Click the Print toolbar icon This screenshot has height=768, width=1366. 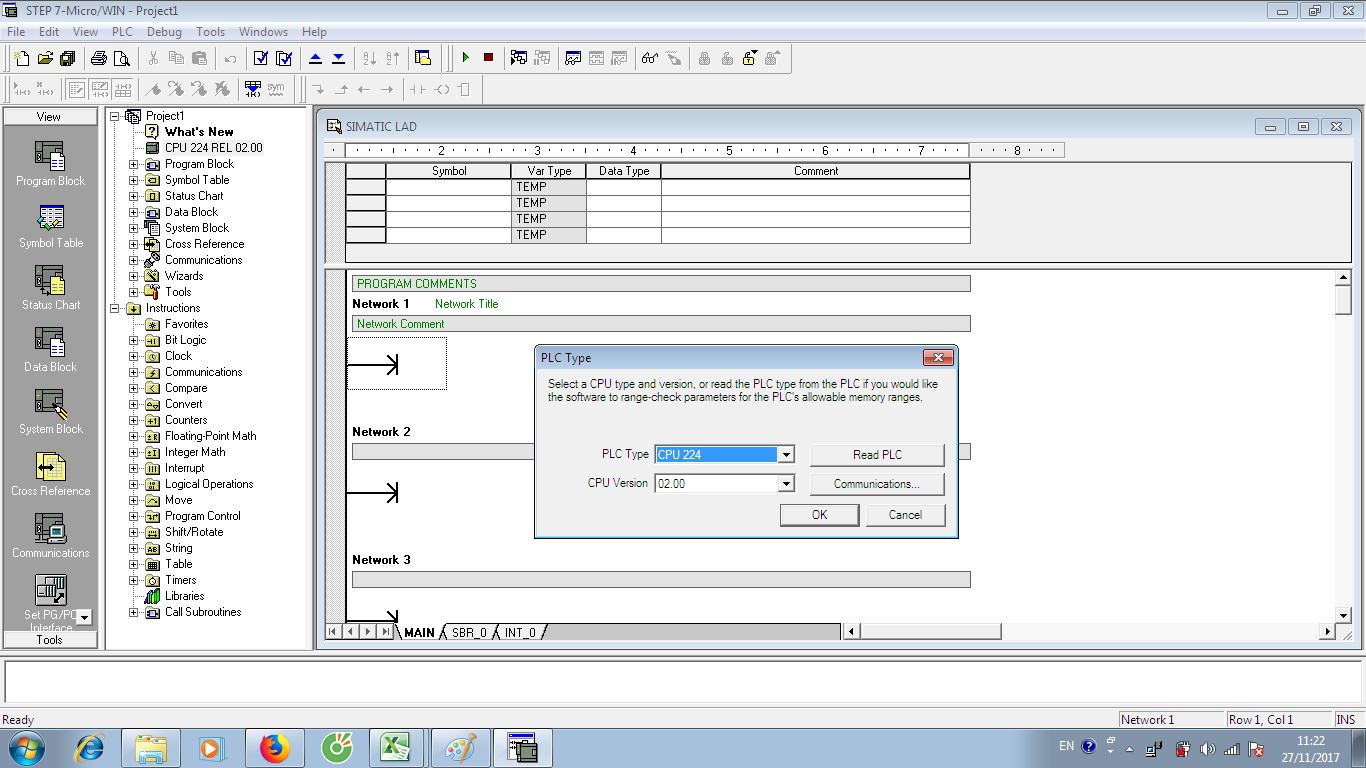[x=99, y=58]
